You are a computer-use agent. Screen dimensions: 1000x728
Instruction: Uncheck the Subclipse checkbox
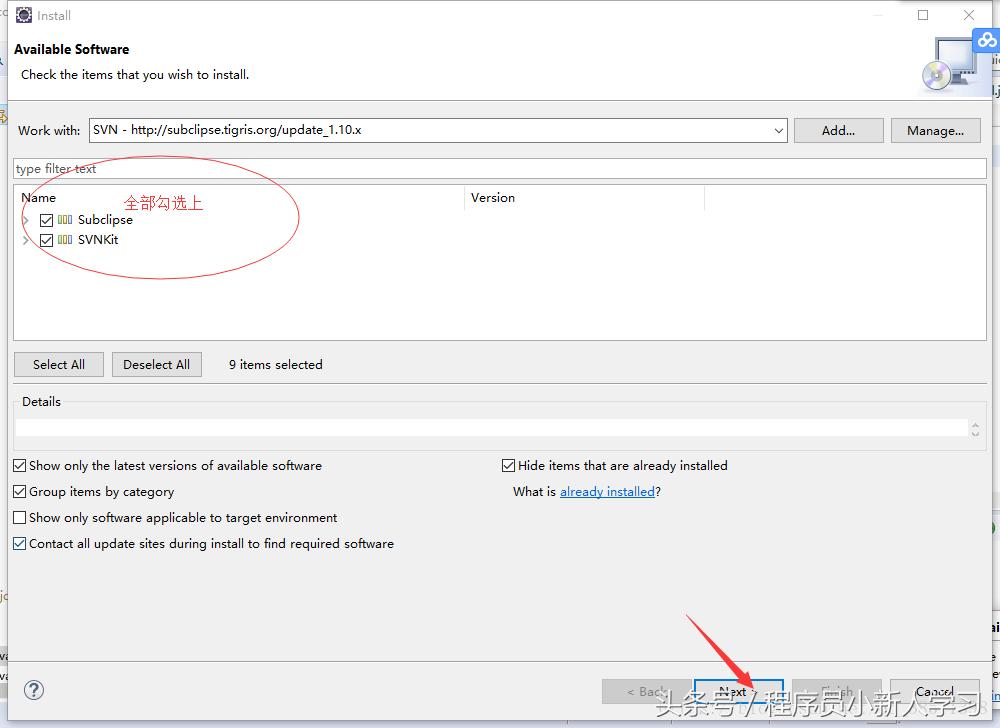click(46, 220)
